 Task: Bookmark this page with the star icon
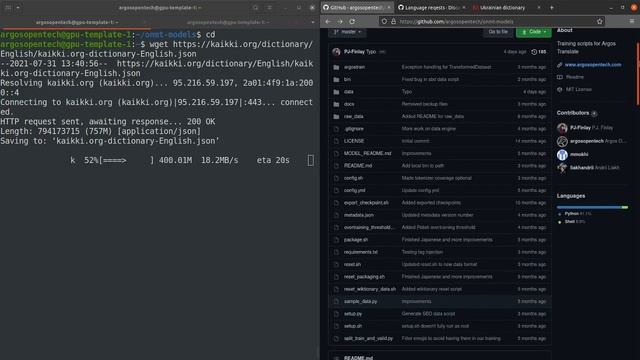click(x=600, y=21)
